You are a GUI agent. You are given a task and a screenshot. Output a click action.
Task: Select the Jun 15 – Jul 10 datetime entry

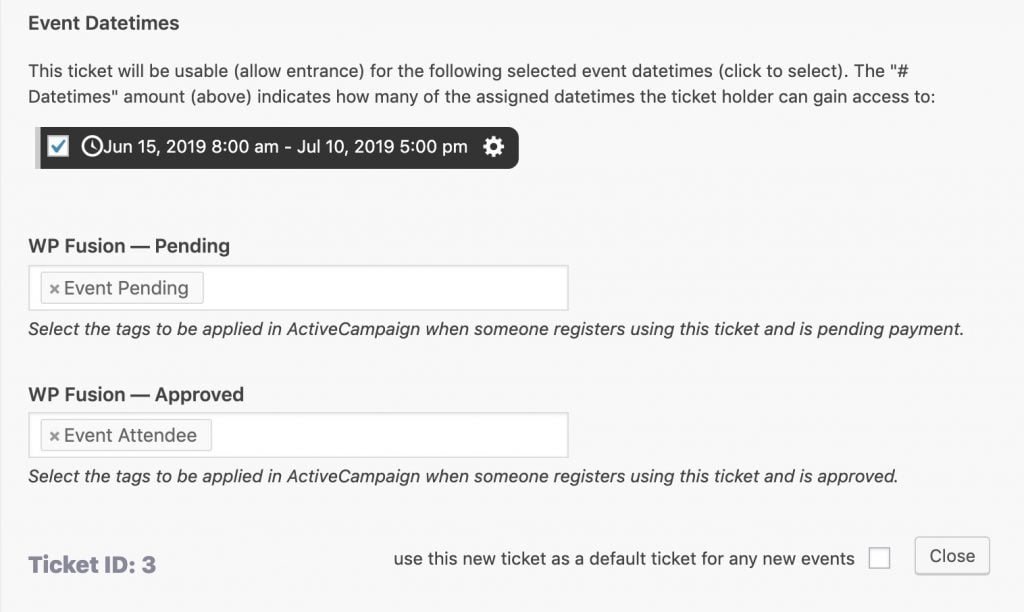coord(277,148)
